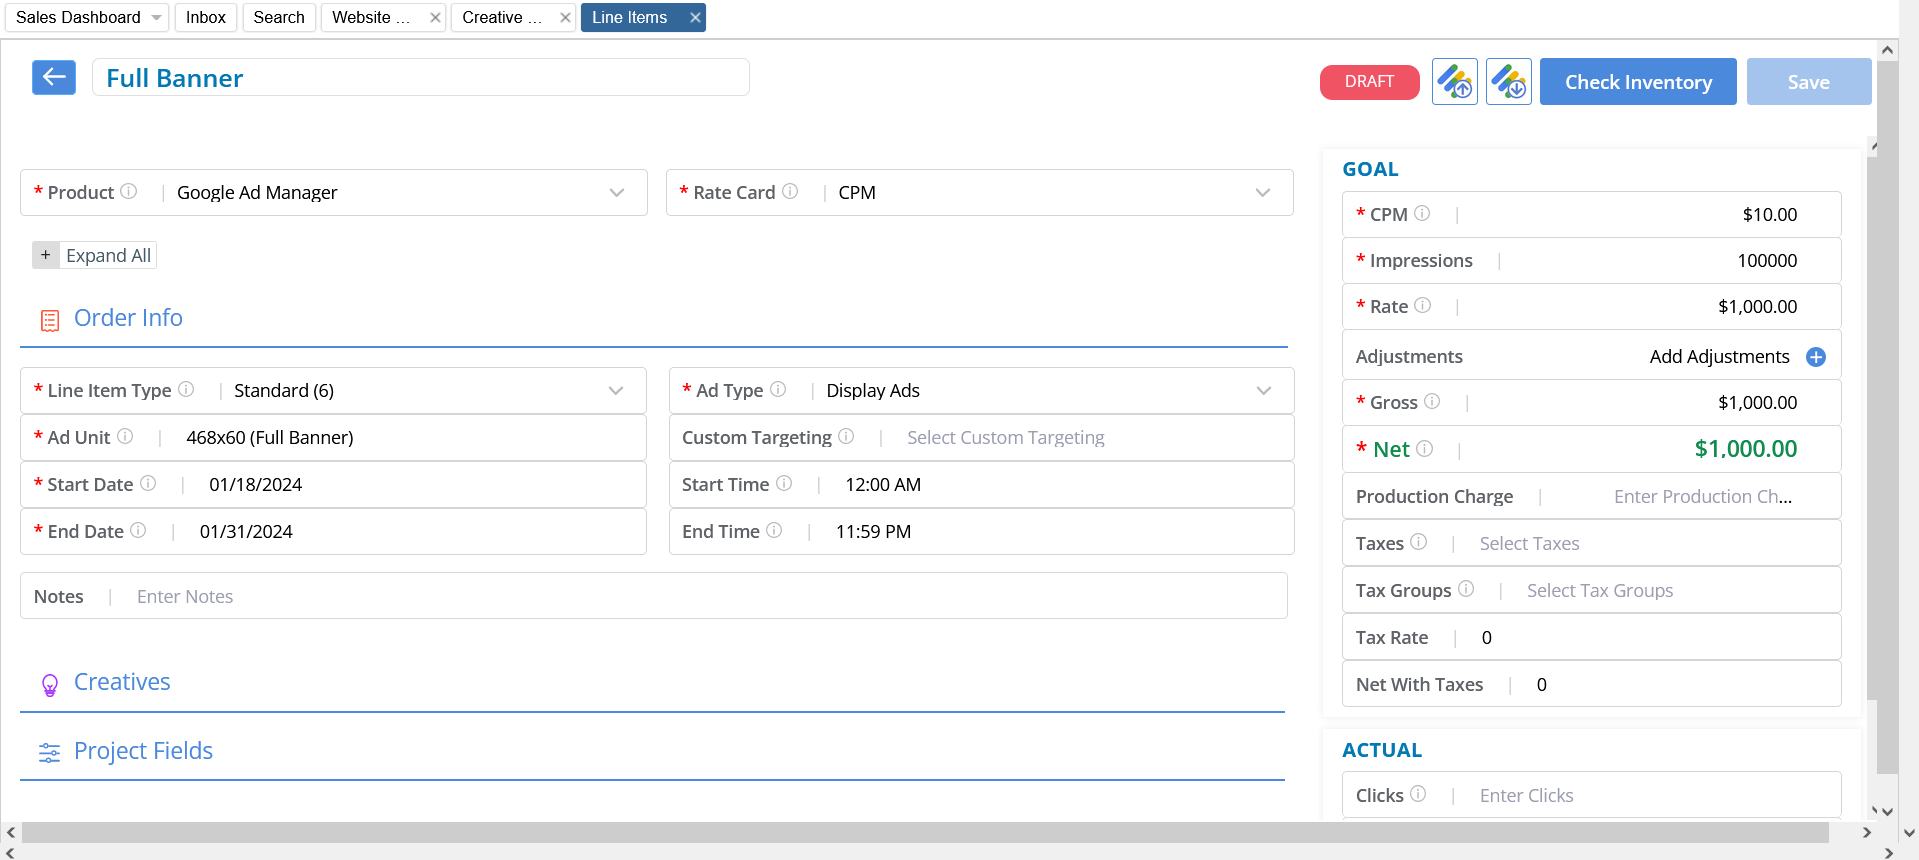This screenshot has height=860, width=1919.
Task: Switch to the Search tab
Action: [279, 17]
